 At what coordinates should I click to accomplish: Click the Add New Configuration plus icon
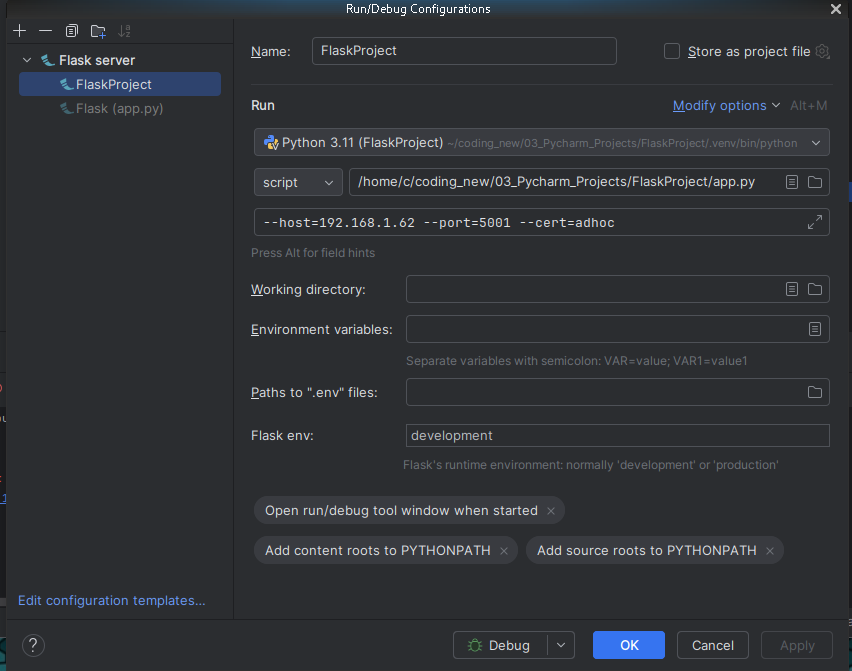(x=19, y=31)
